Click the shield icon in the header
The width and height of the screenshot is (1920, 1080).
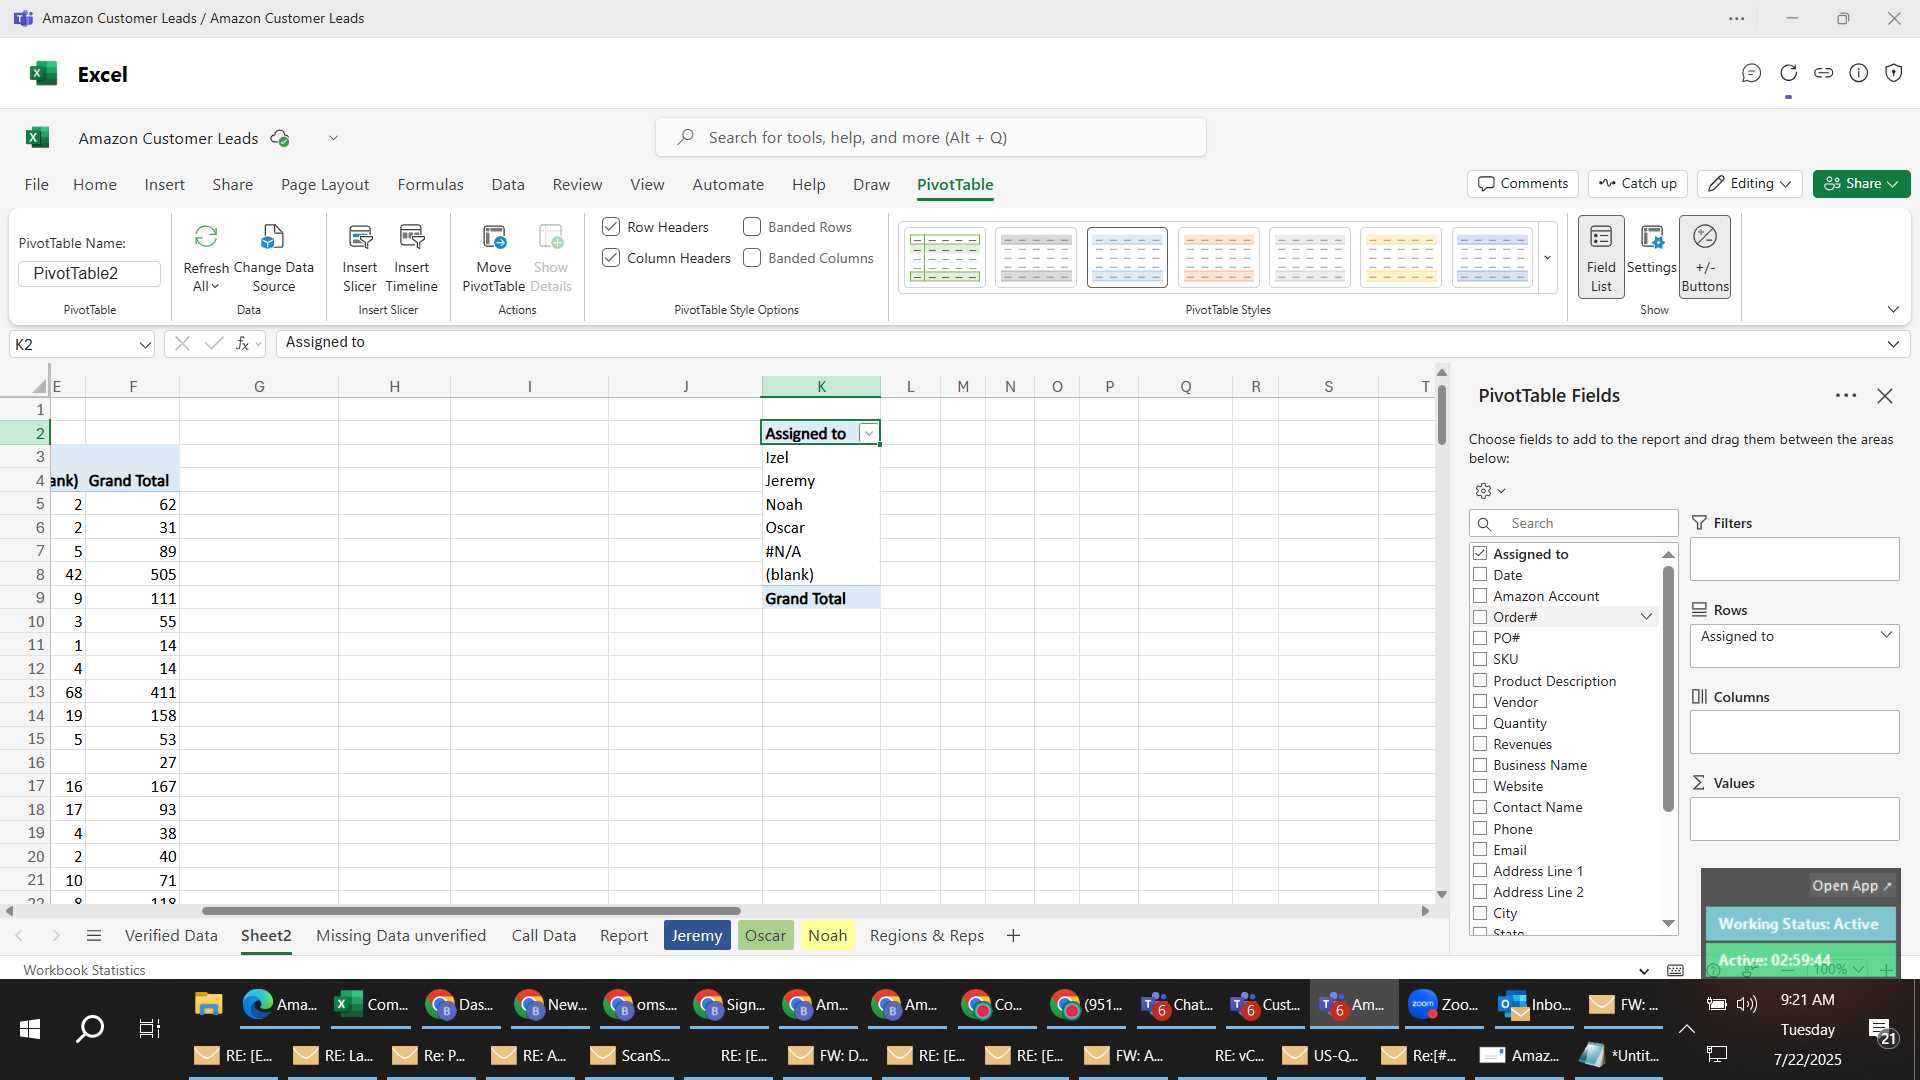[1894, 73]
